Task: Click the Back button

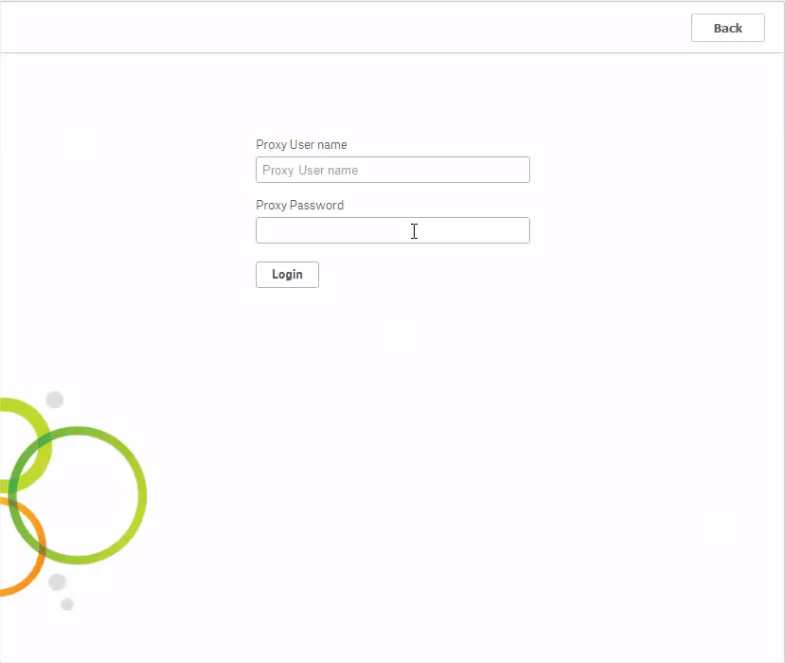Action: [727, 28]
